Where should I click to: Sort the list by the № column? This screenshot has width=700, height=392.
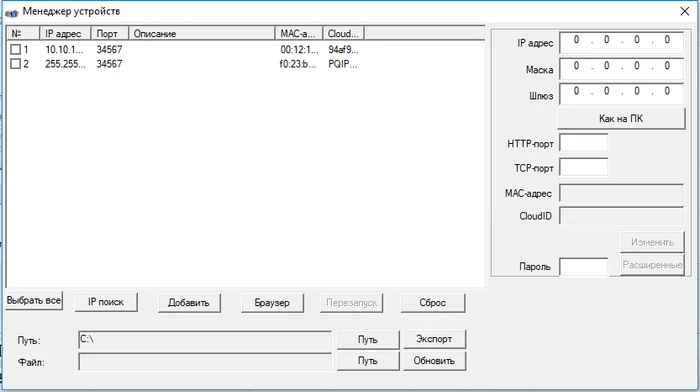coord(24,33)
